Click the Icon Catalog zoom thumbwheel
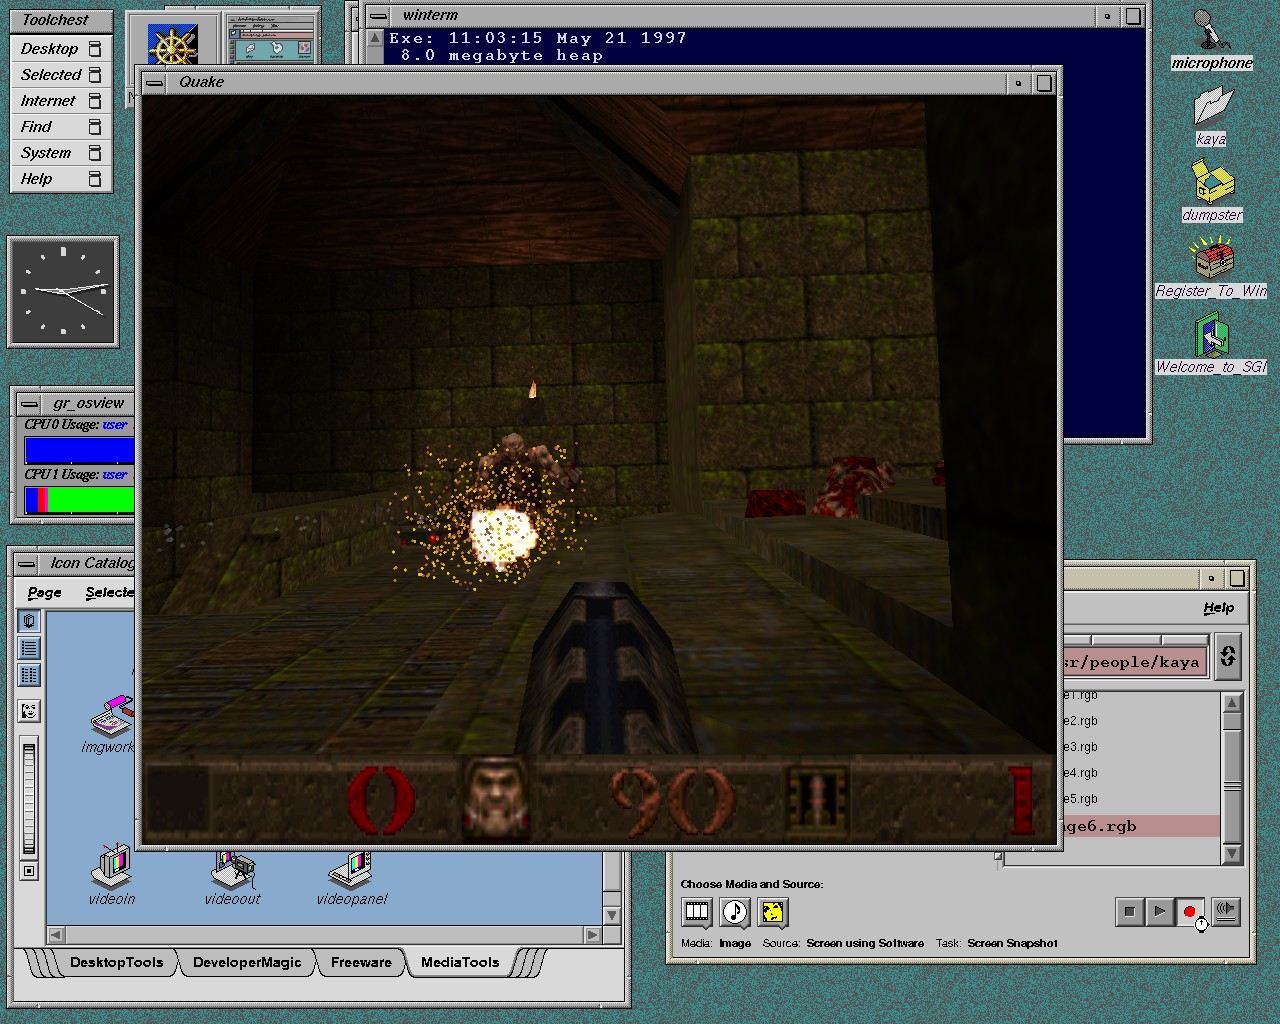 click(29, 798)
